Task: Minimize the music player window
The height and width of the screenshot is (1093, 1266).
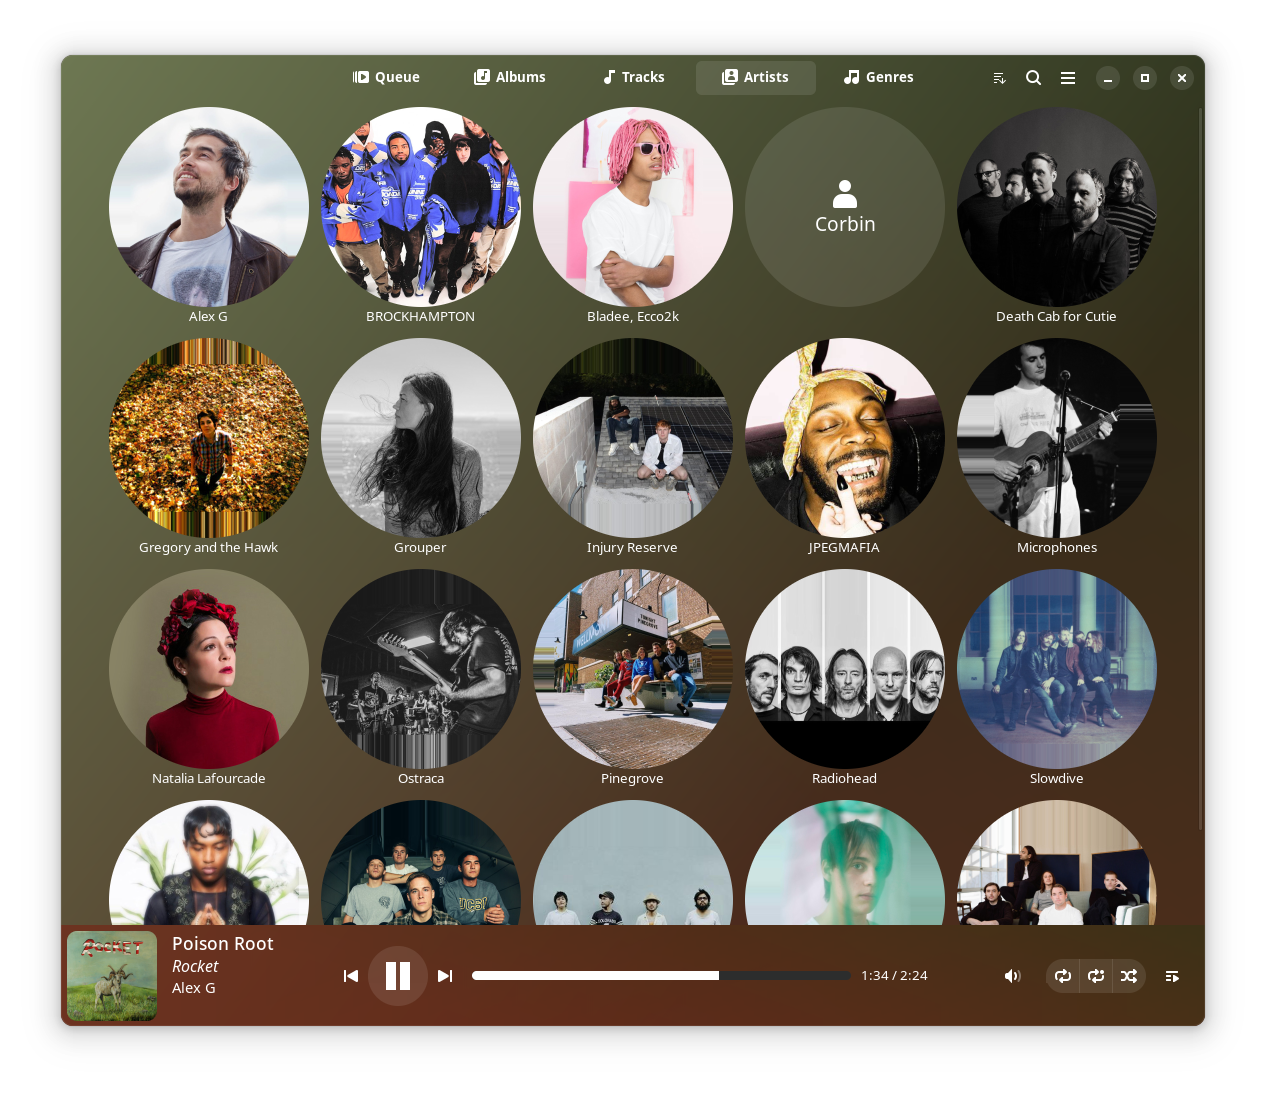Action: click(1108, 78)
